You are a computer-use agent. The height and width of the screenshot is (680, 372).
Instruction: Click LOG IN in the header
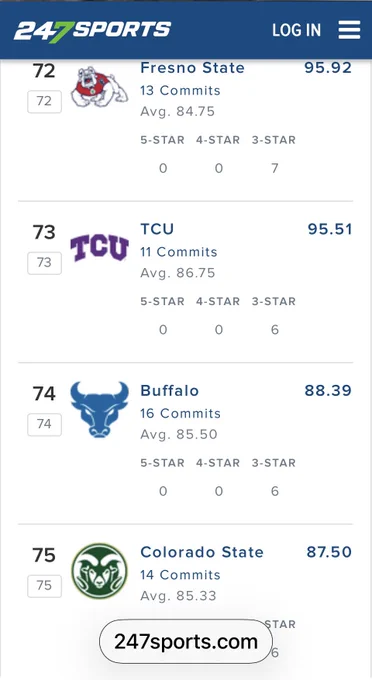[297, 30]
